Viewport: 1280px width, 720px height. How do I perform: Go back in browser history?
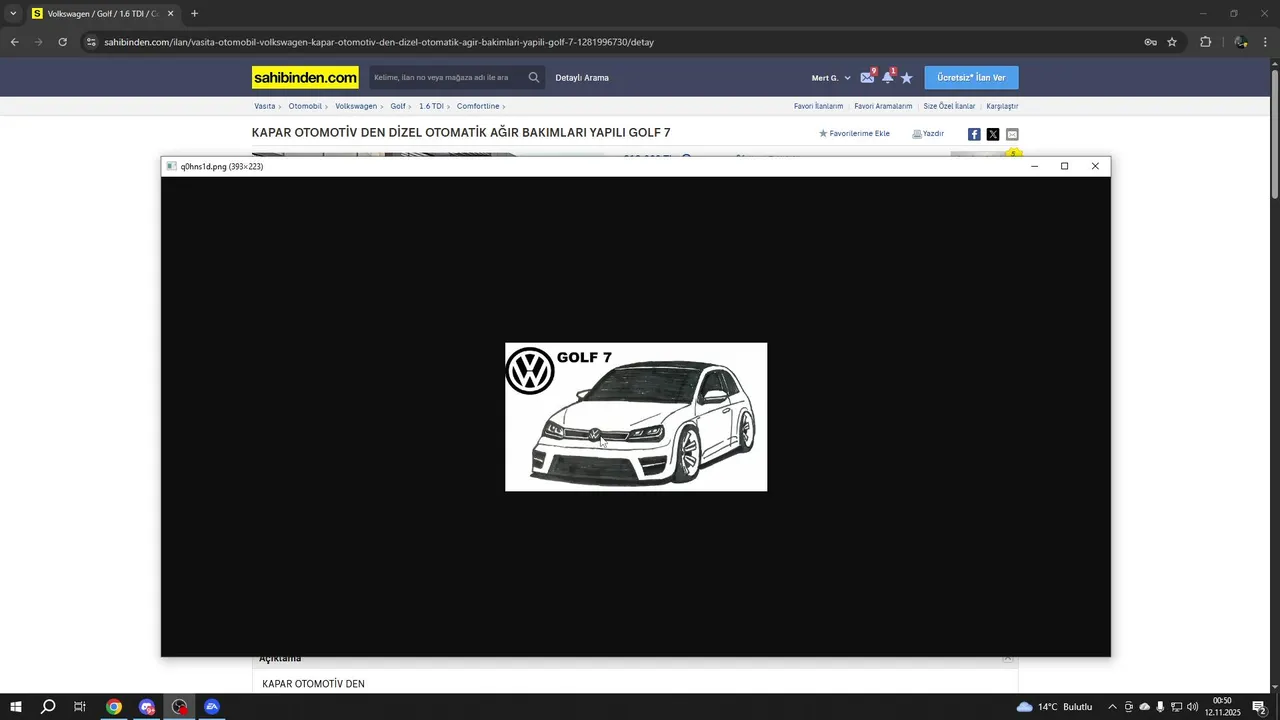tap(14, 42)
